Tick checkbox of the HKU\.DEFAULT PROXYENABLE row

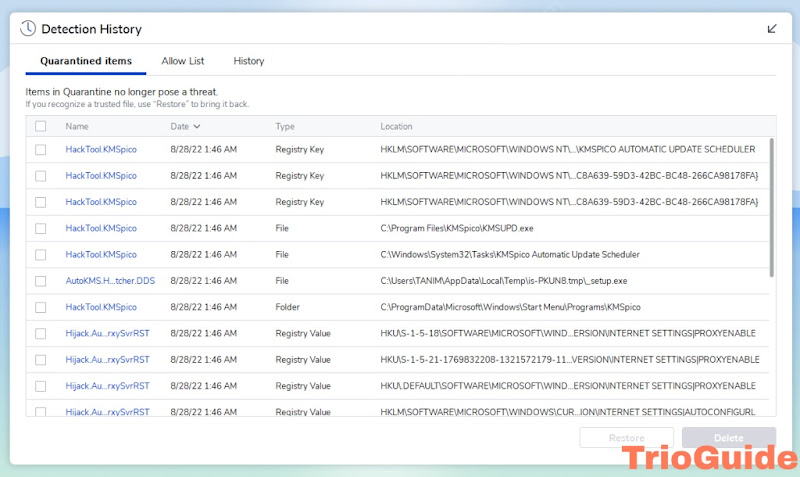pyautogui.click(x=41, y=386)
